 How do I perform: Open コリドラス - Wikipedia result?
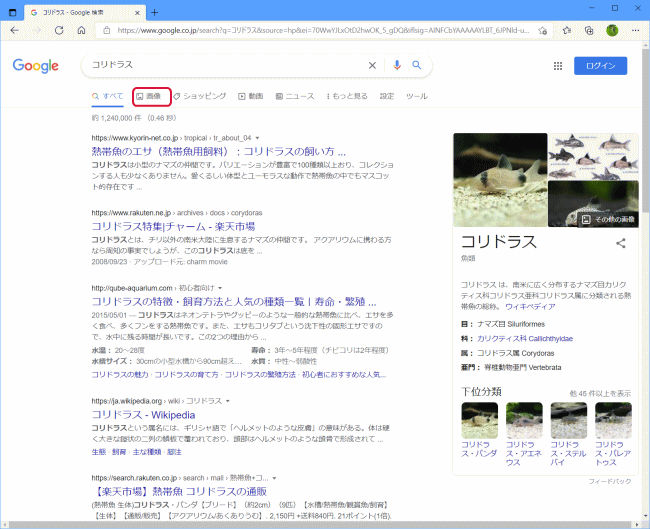143,415
